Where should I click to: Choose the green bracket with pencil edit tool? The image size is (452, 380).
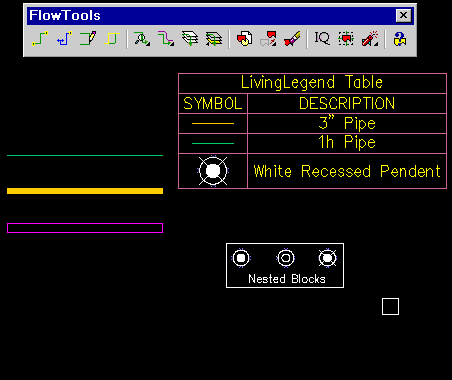tap(88, 39)
